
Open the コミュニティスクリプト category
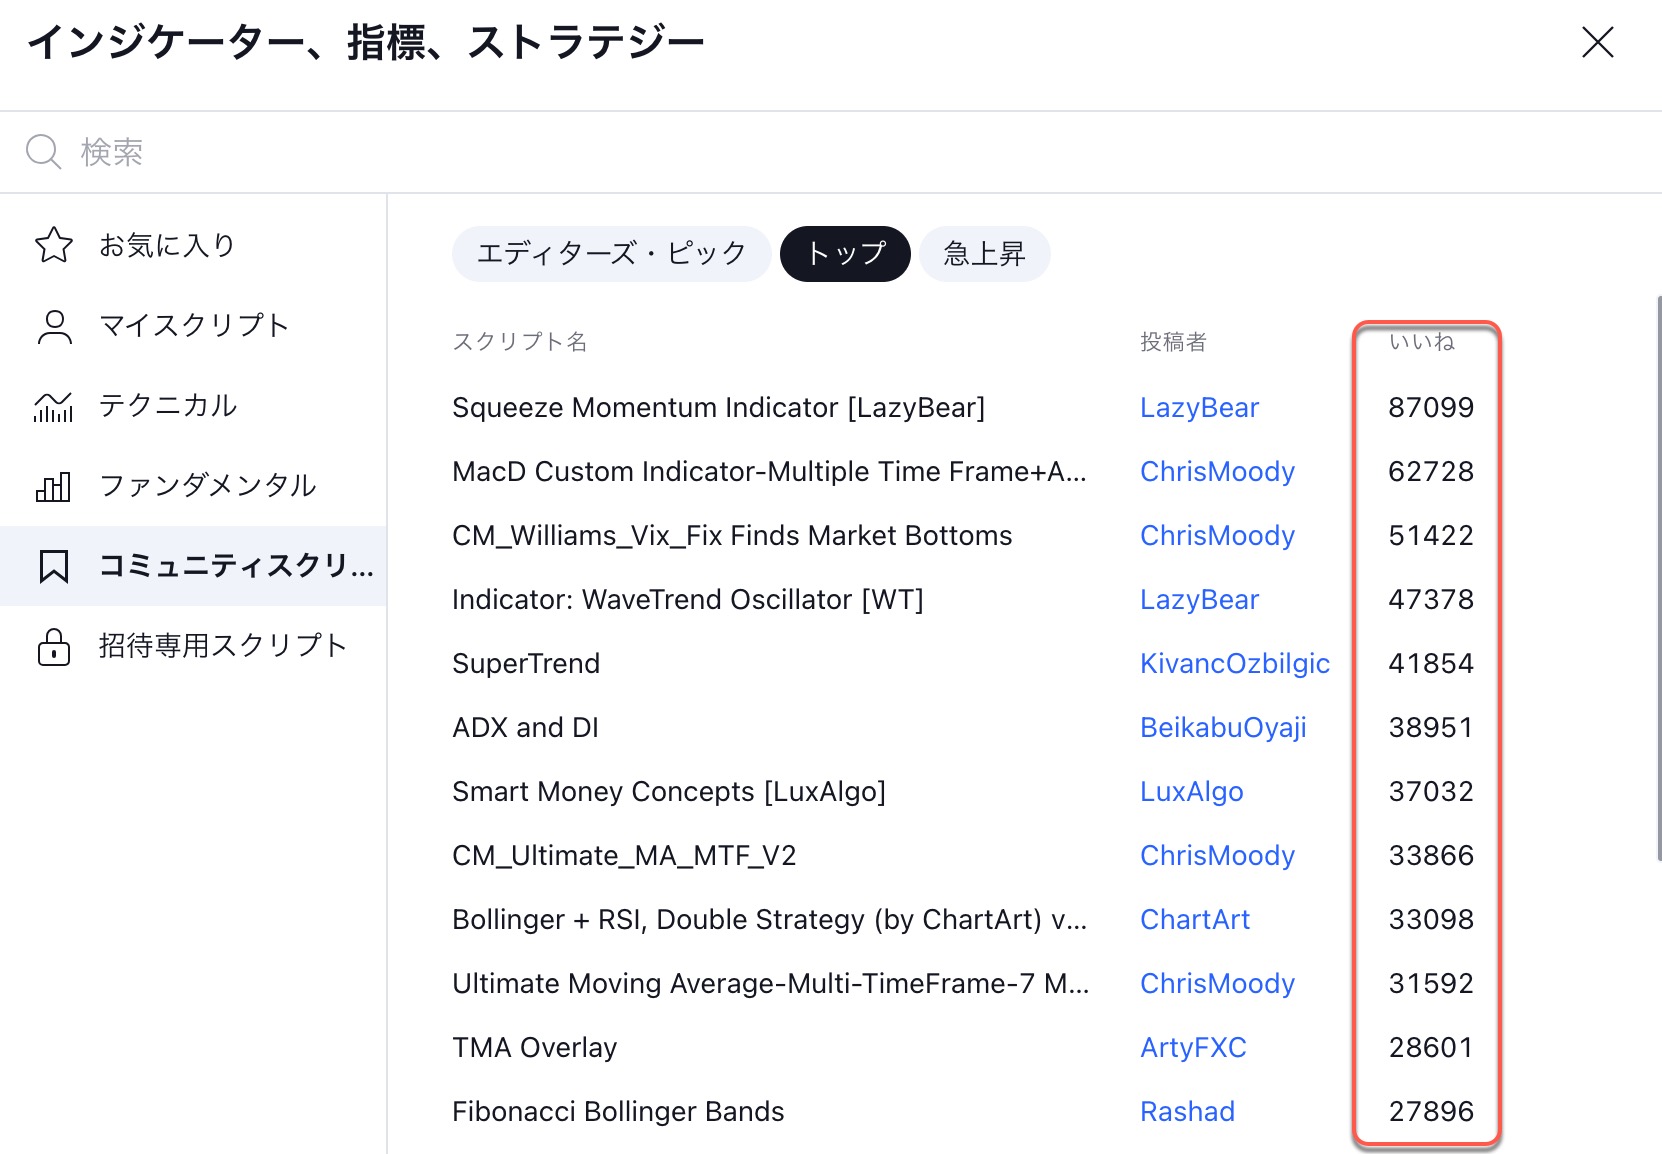(x=193, y=566)
